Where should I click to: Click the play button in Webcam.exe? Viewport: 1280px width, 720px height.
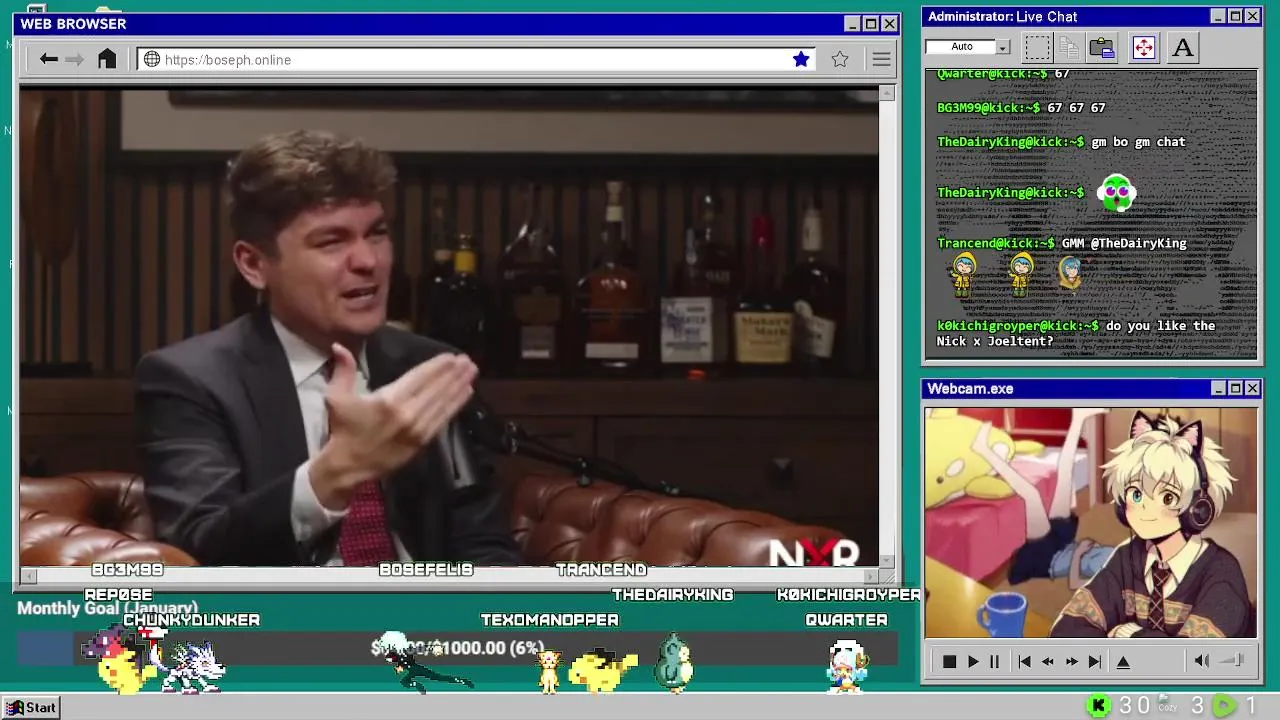point(973,662)
